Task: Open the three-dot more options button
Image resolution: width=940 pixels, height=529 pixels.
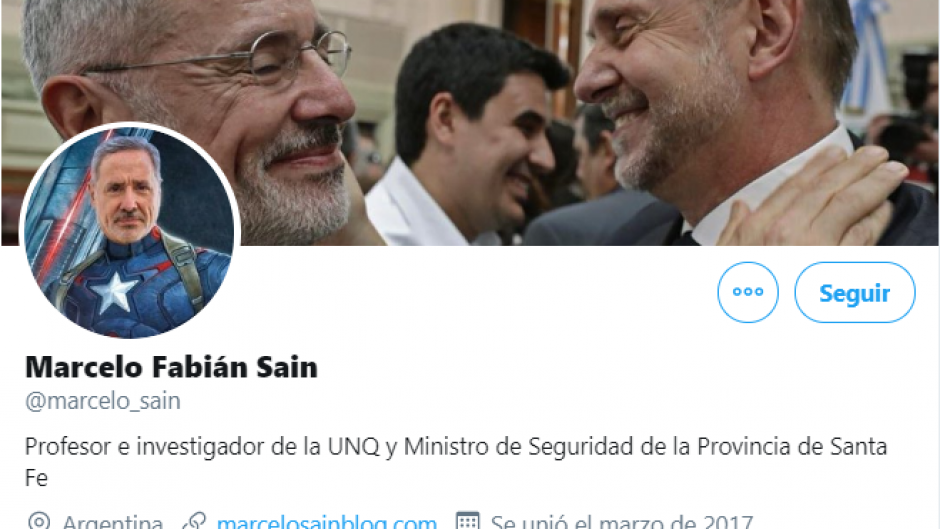Action: click(x=748, y=292)
